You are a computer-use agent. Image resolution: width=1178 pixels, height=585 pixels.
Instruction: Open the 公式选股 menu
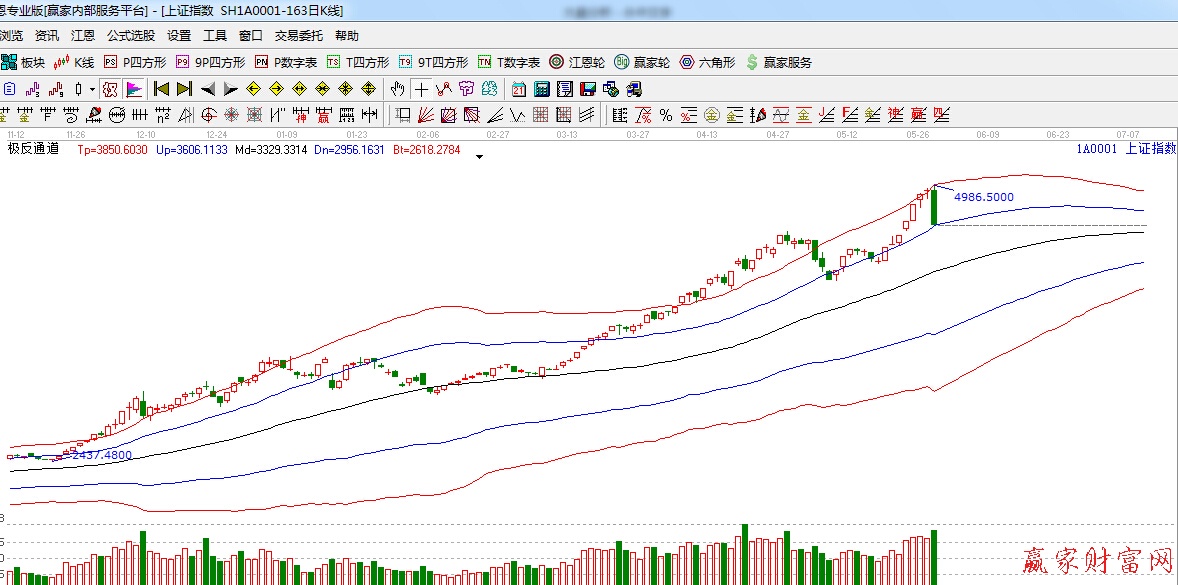(x=131, y=36)
